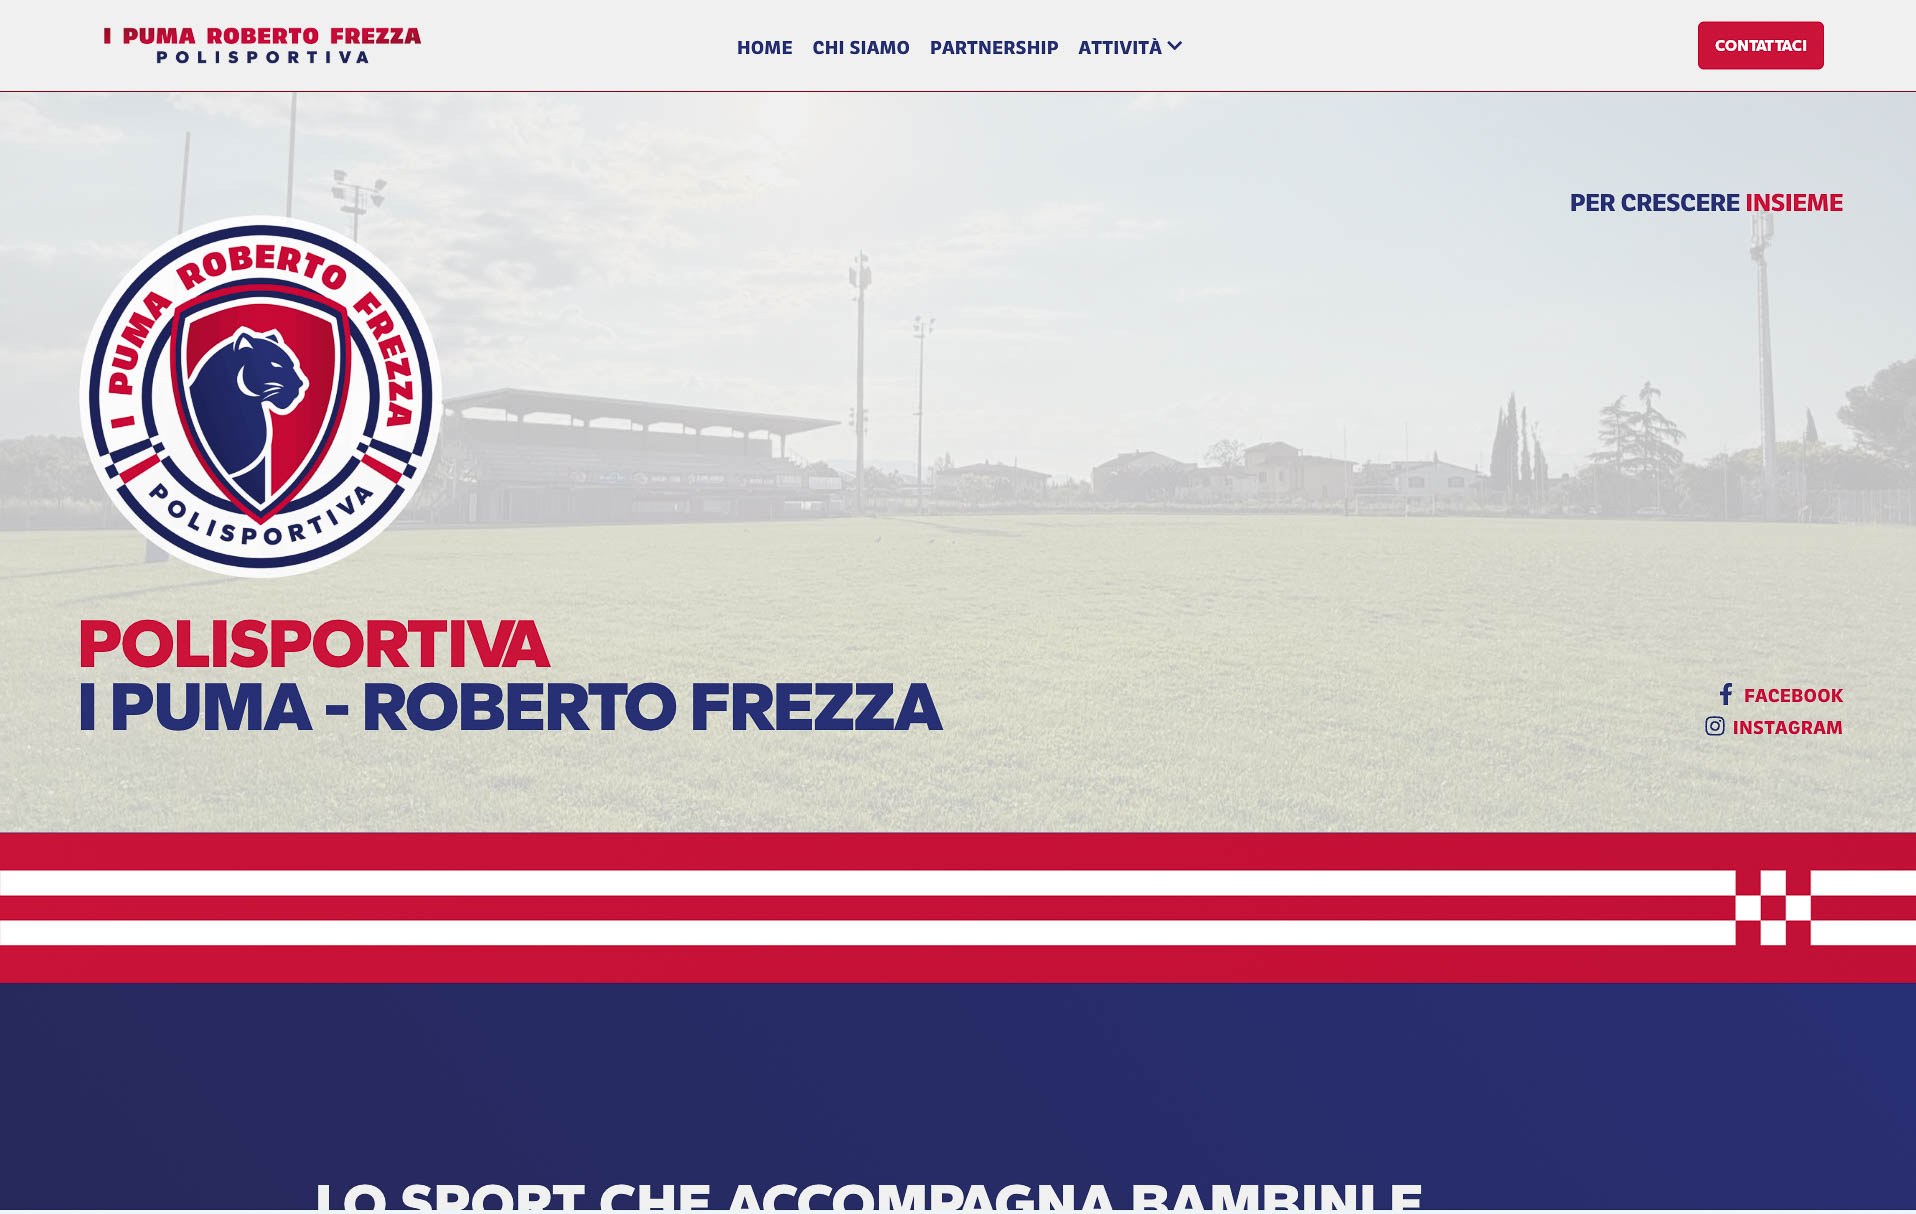Click the Per Crescere Insieme tagline
The image size is (1916, 1214).
pyautogui.click(x=1706, y=202)
